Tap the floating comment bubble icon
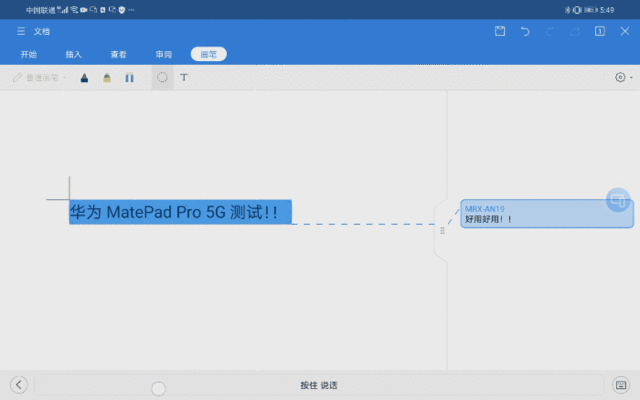This screenshot has height=400, width=640. pos(618,200)
